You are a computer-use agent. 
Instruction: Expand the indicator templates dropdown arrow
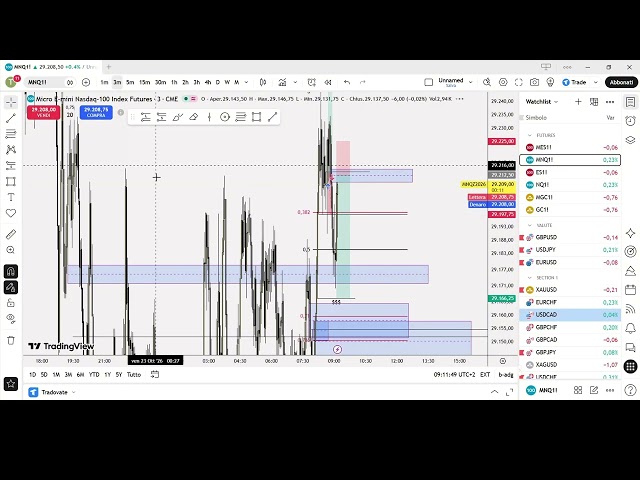coord(295,82)
